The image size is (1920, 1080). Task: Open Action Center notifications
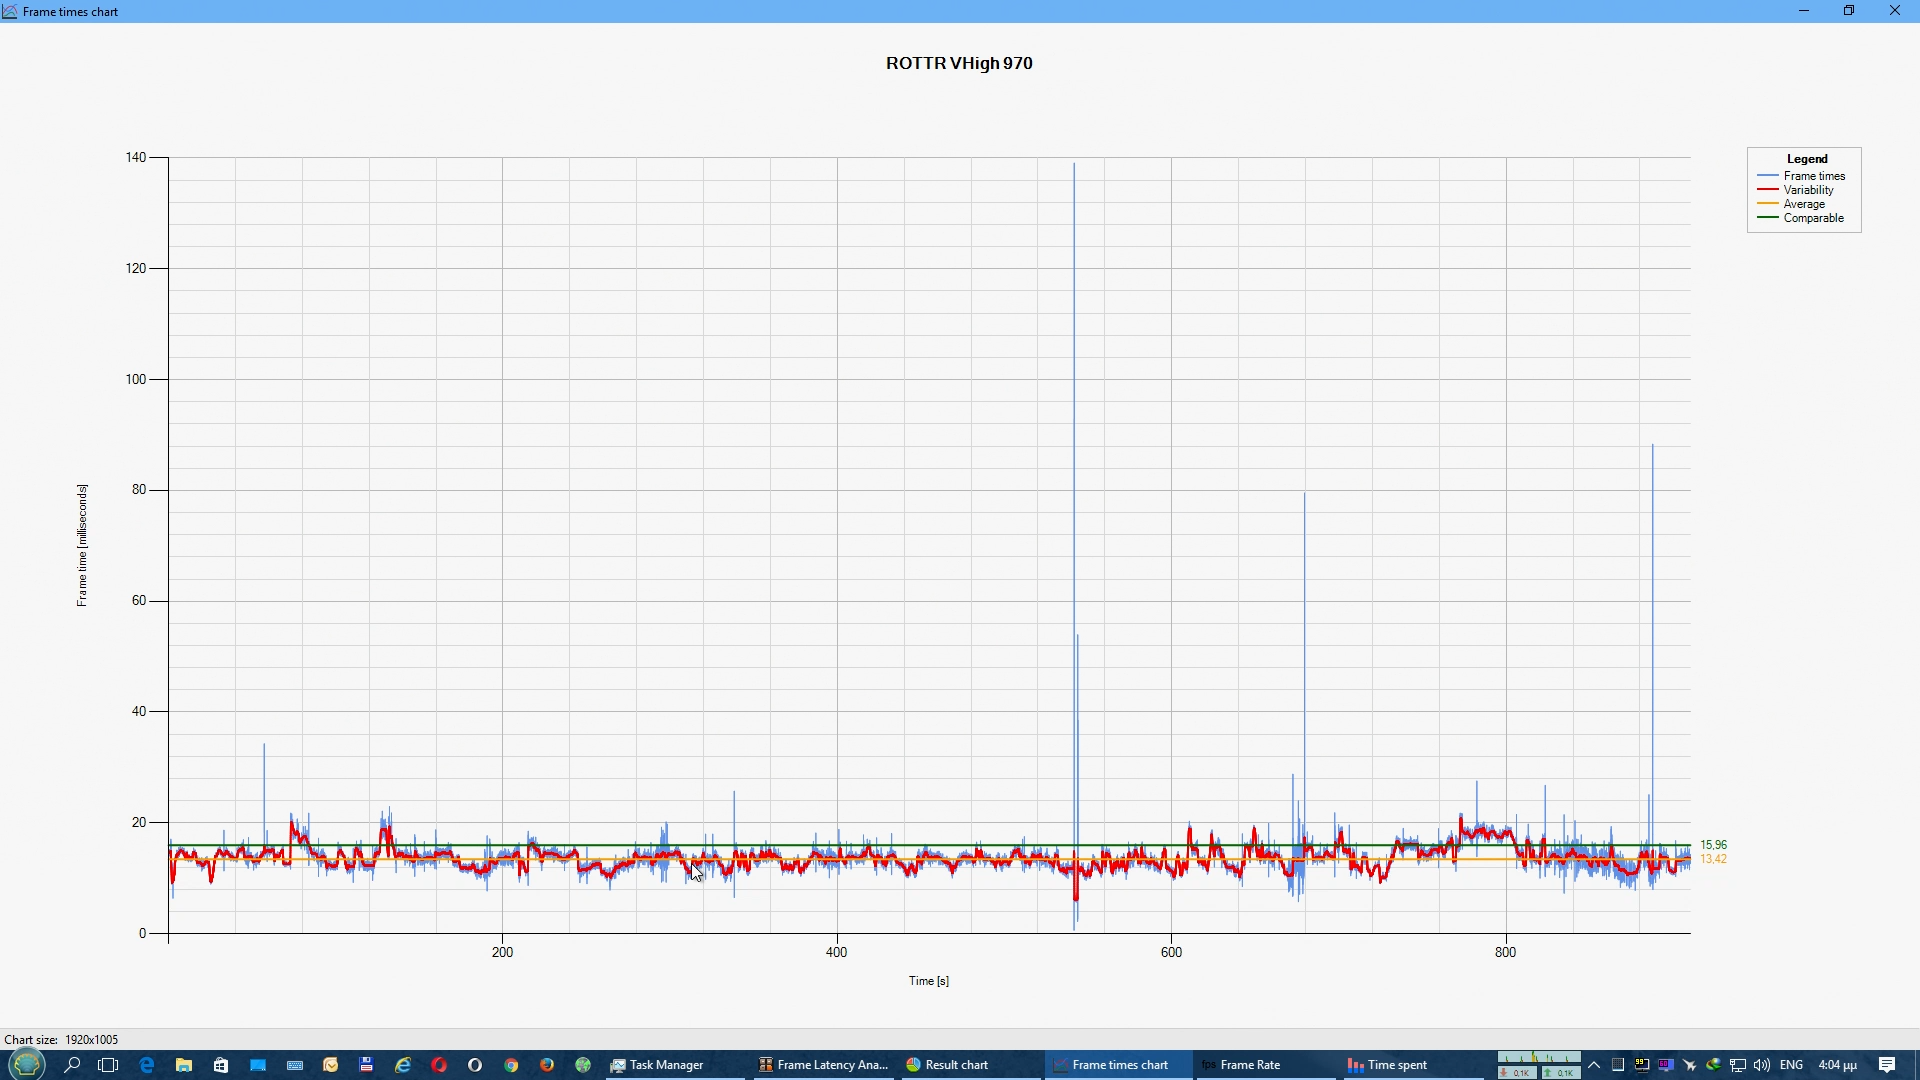[1887, 1065]
